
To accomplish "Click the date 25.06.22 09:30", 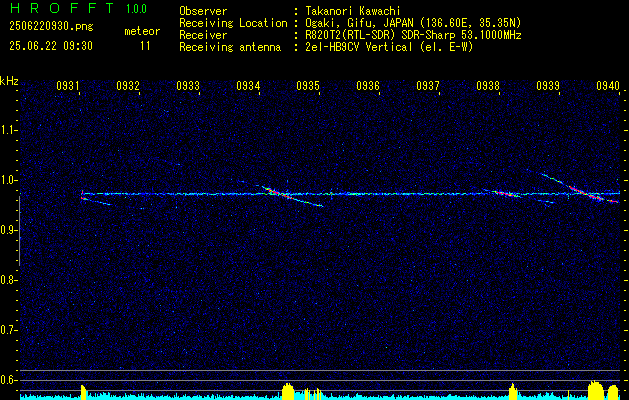I will [51, 46].
